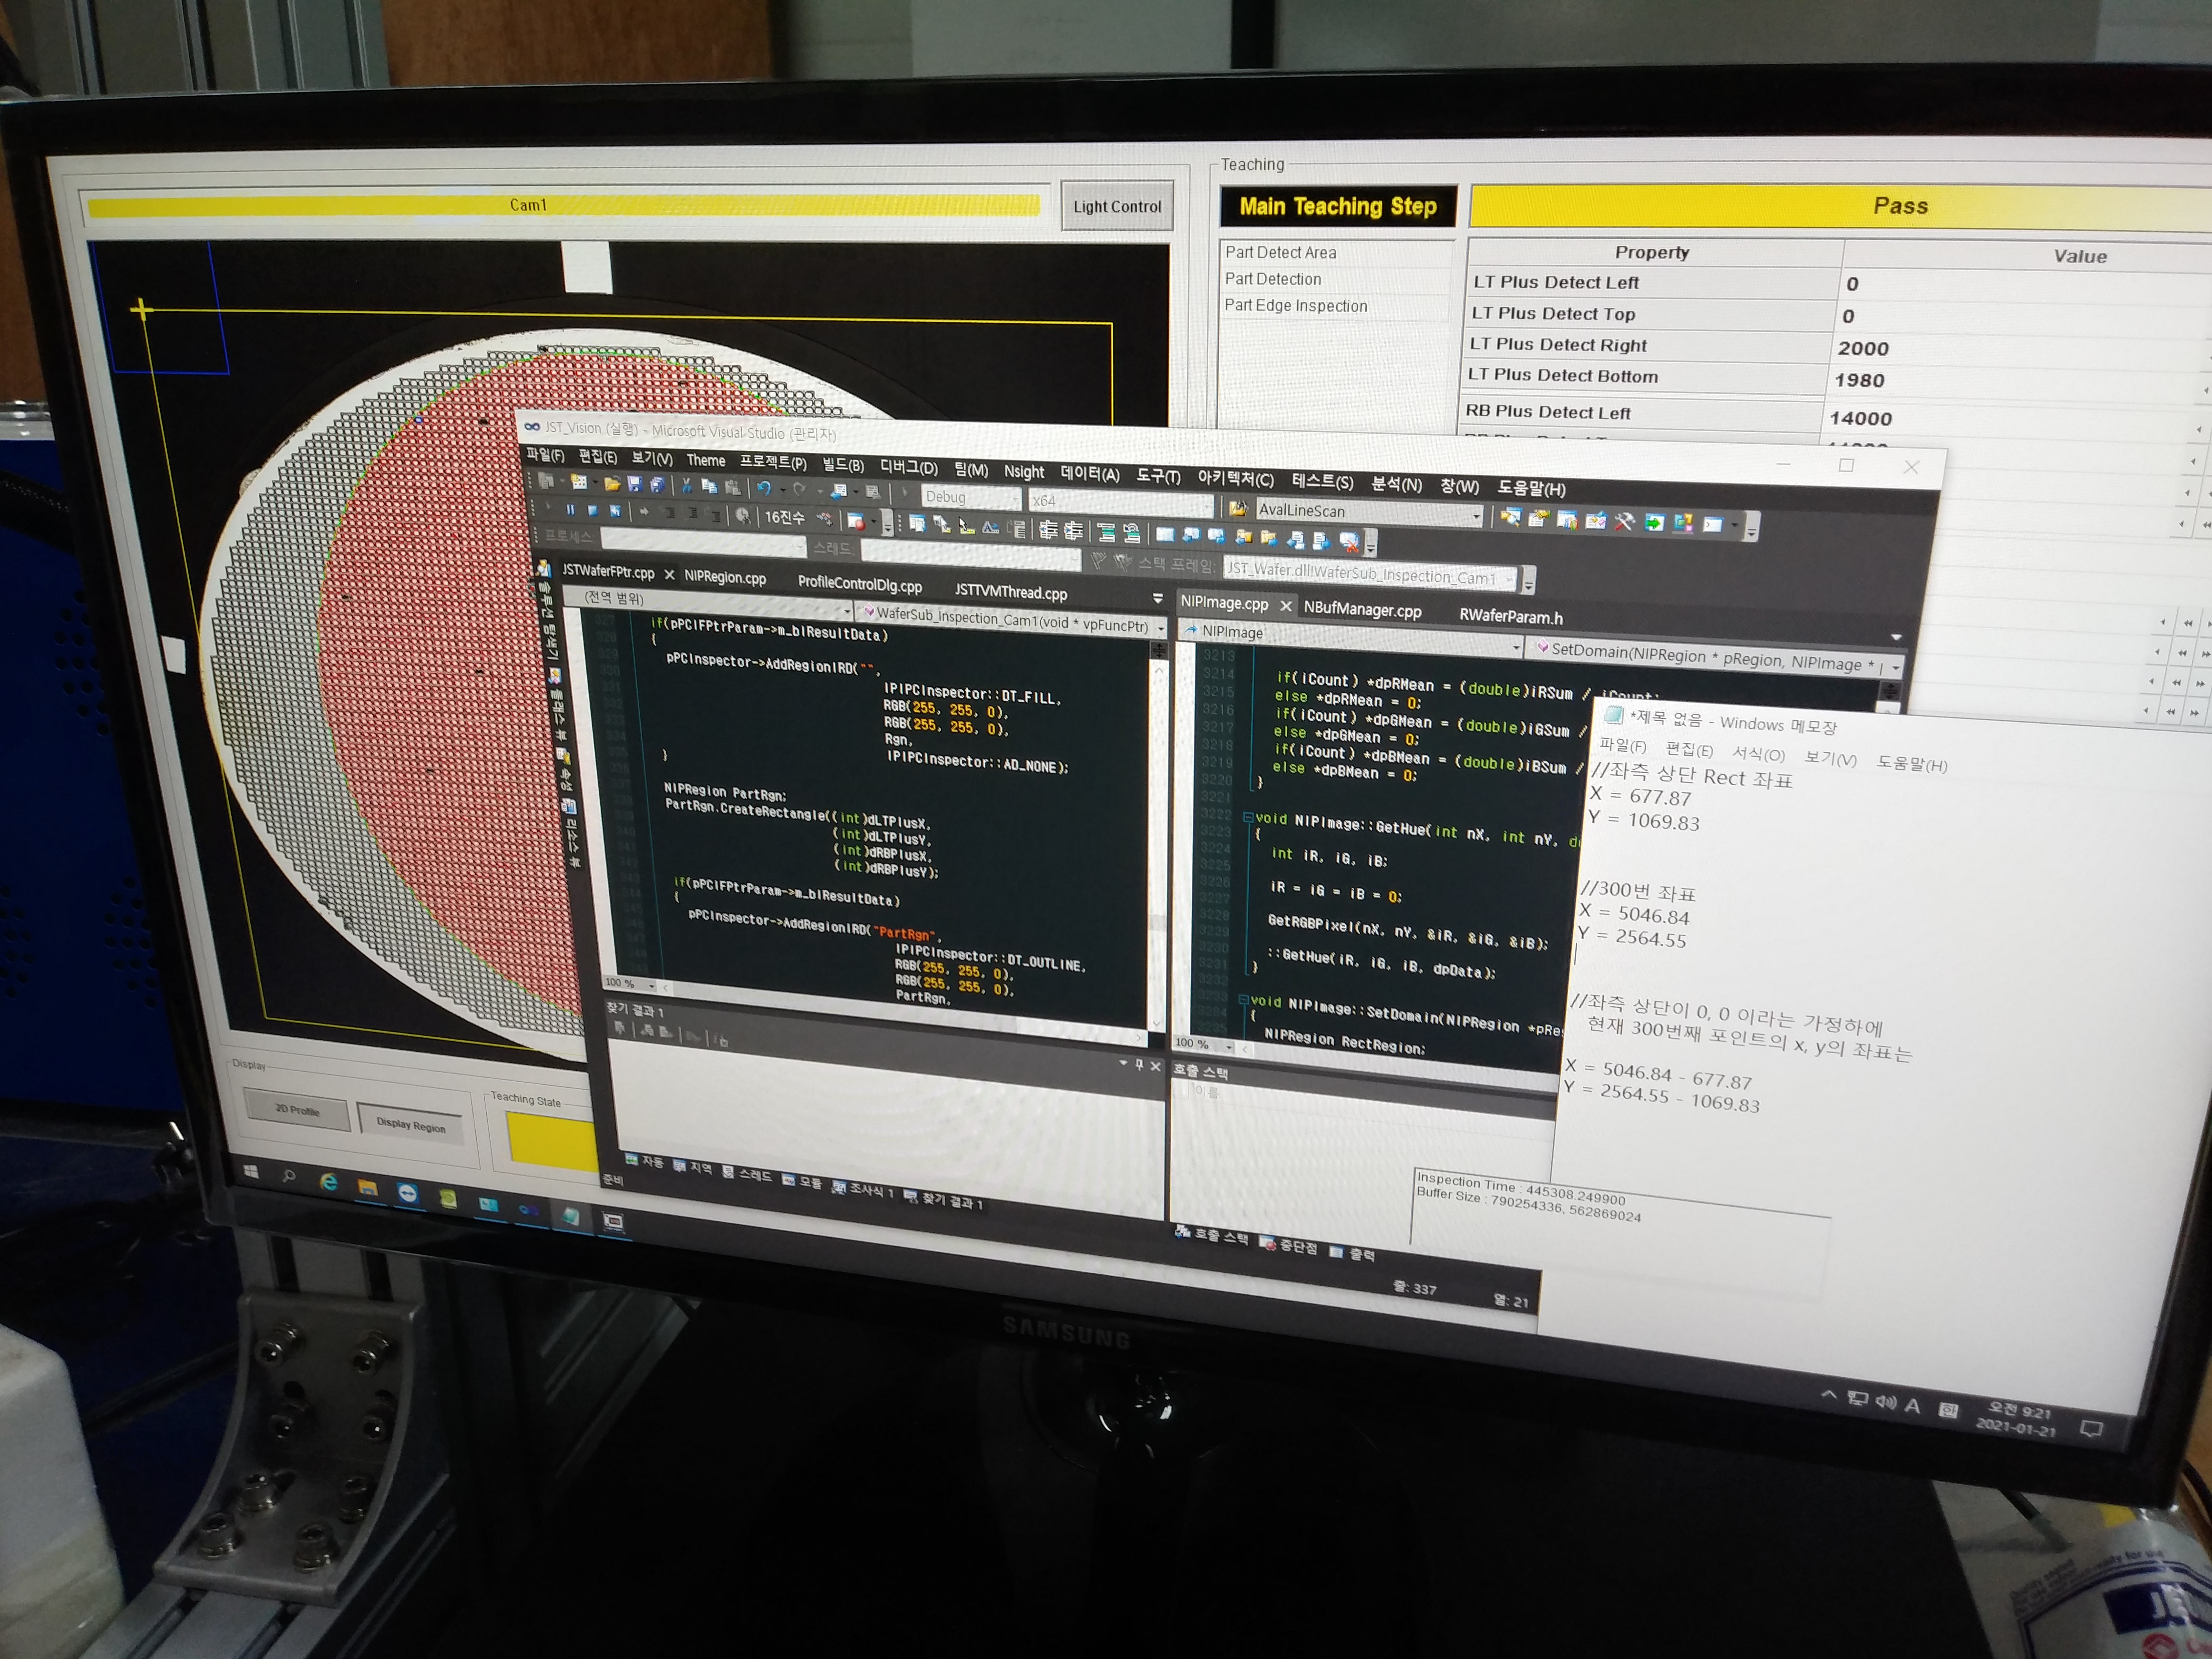Image resolution: width=2212 pixels, height=1659 pixels.
Task: Click the Visual Studio infinity icon on taskbar
Action: 528,1209
